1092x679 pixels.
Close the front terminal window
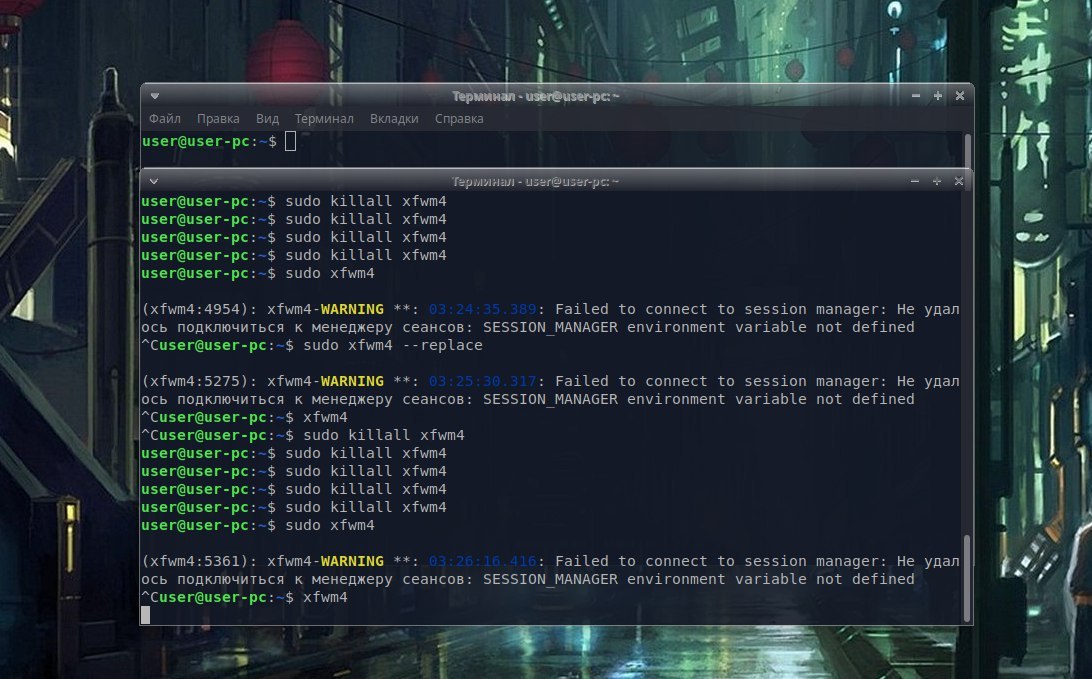tap(958, 181)
